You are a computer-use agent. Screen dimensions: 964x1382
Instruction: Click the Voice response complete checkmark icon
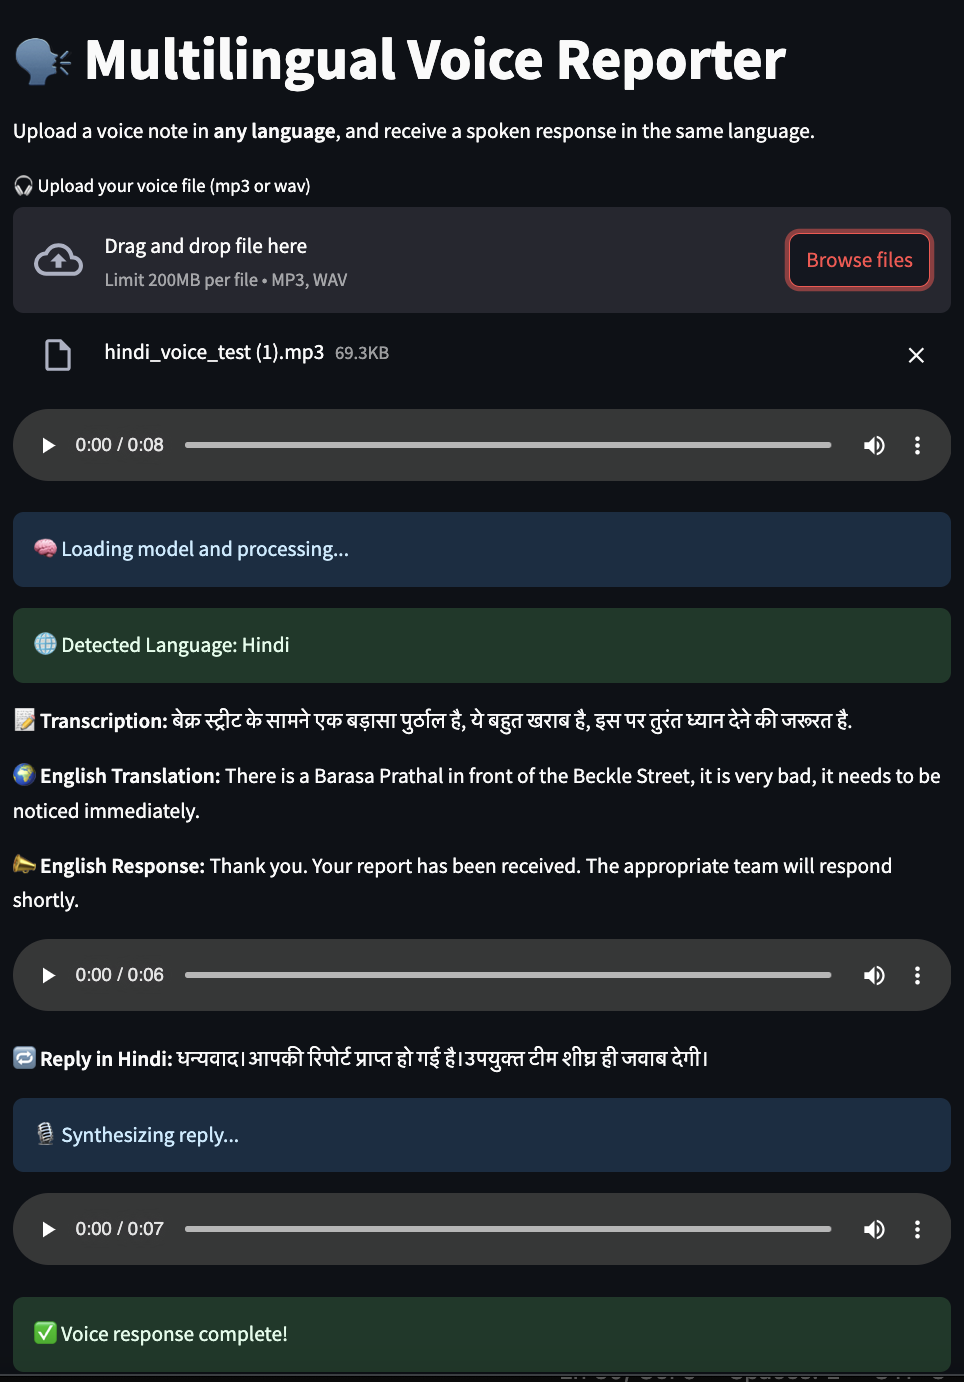[45, 1333]
